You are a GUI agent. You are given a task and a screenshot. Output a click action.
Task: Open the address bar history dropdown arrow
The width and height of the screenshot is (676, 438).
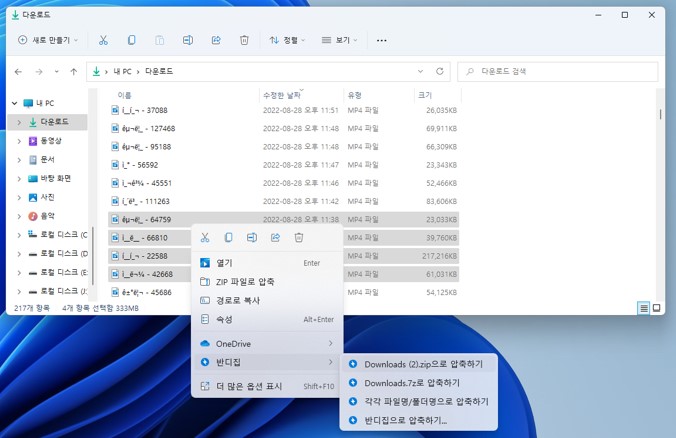[420, 71]
